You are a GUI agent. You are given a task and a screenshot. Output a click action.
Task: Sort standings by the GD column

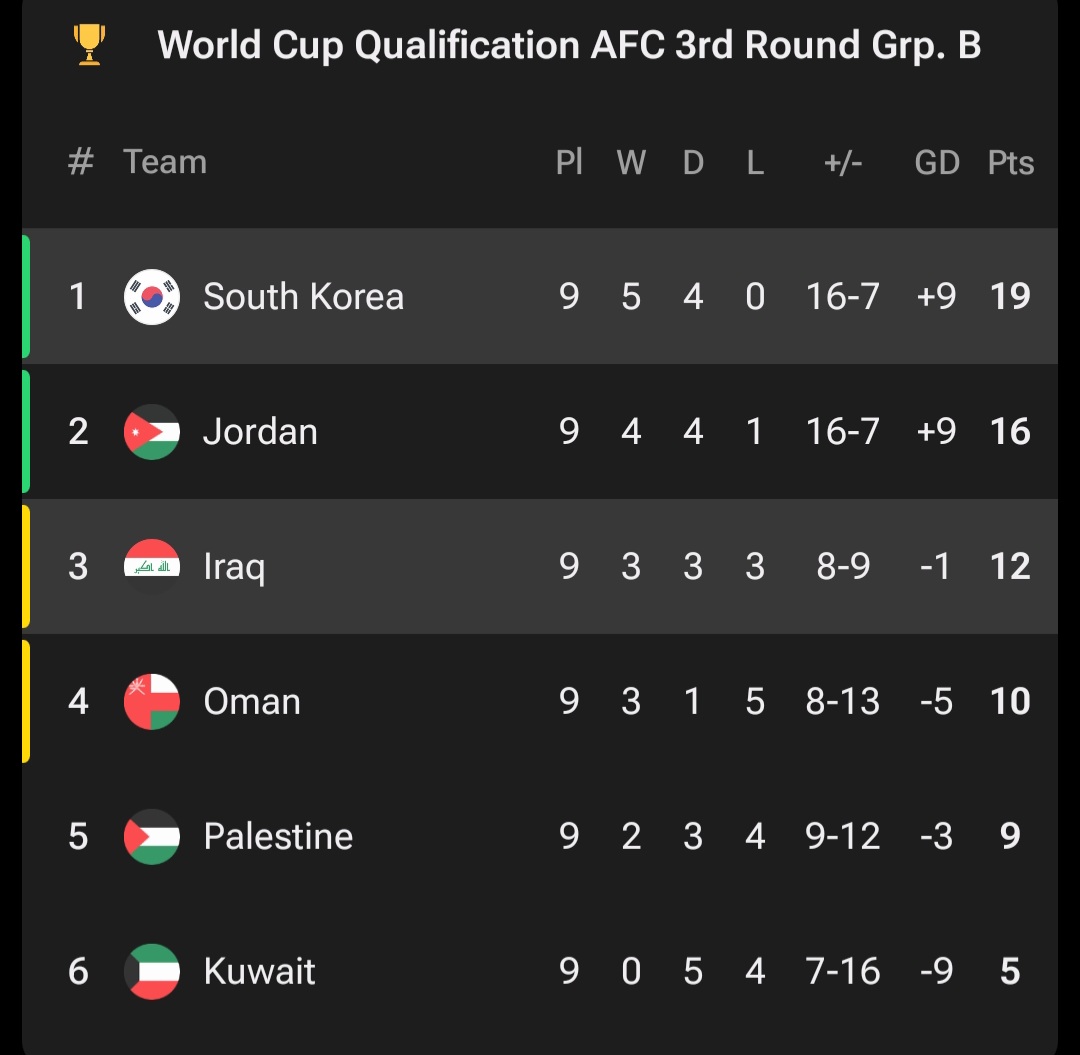[x=937, y=162]
